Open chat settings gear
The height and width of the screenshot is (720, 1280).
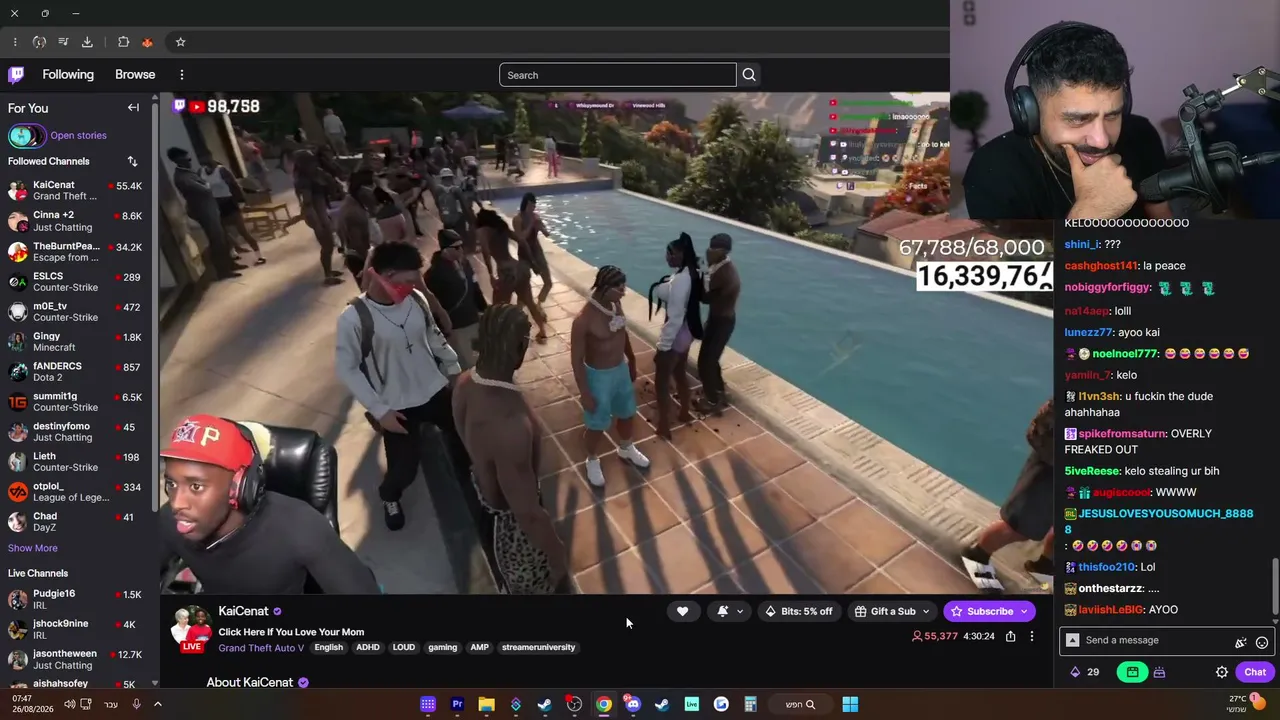pos(1222,672)
